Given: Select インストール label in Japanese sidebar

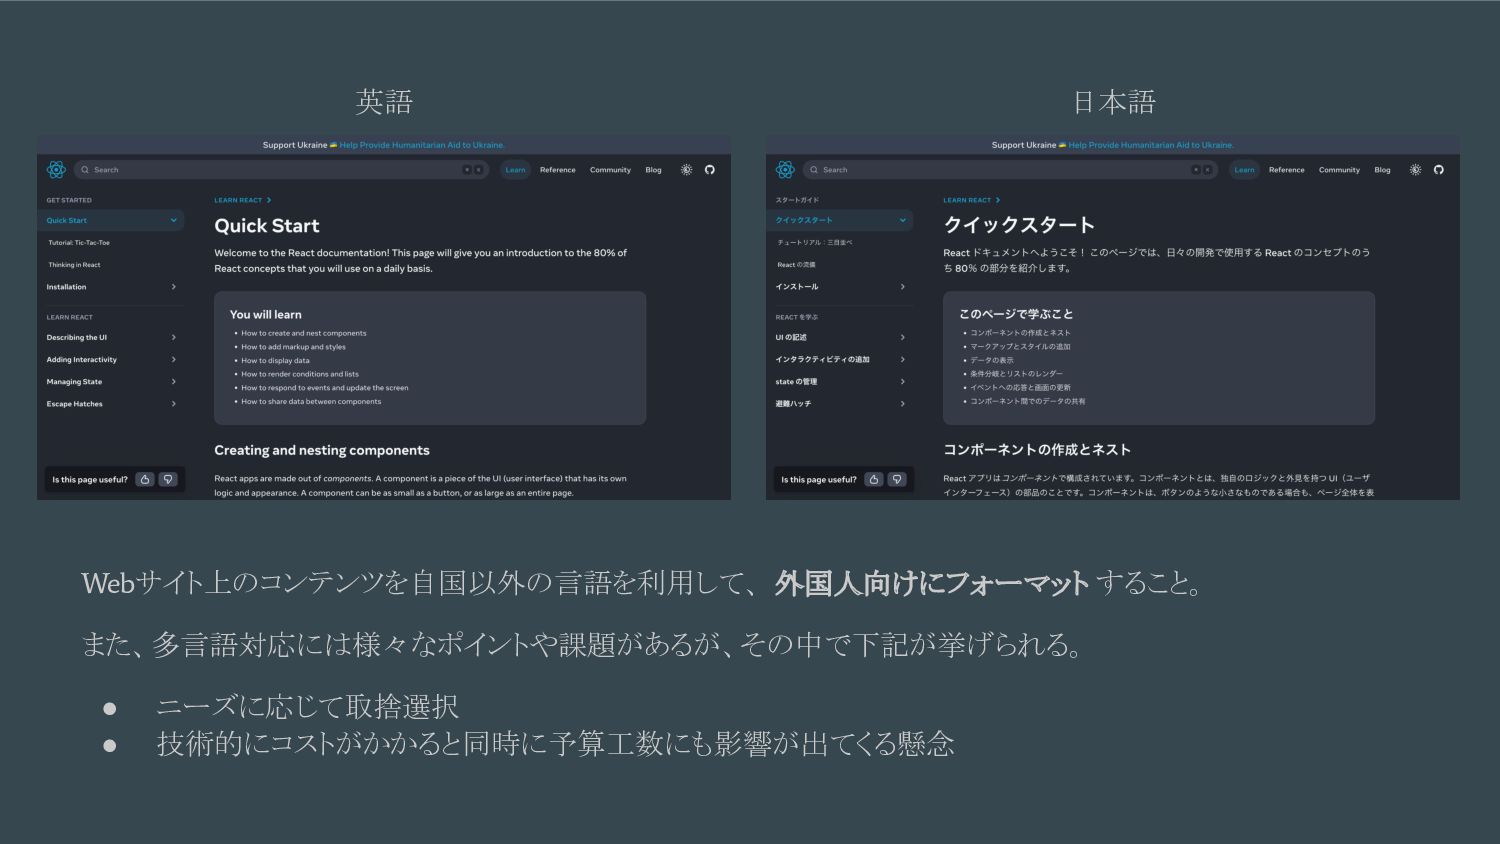Looking at the screenshot, I should pyautogui.click(x=797, y=287).
